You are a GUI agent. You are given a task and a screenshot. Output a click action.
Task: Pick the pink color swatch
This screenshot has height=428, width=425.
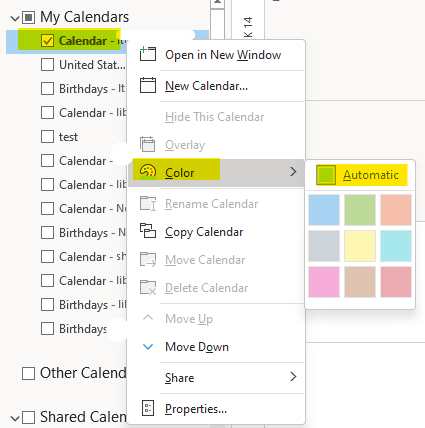(324, 282)
